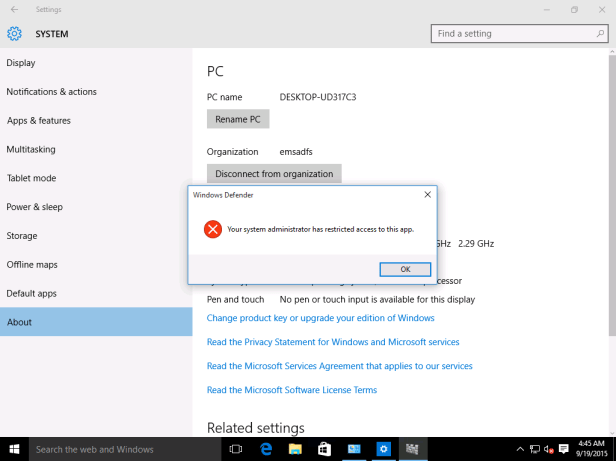Open File Explorer from the taskbar

(x=296, y=449)
